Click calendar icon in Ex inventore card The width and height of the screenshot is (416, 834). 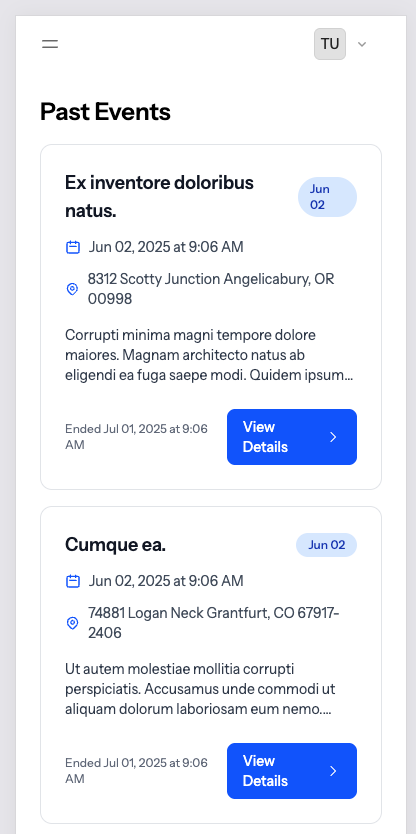(72, 247)
